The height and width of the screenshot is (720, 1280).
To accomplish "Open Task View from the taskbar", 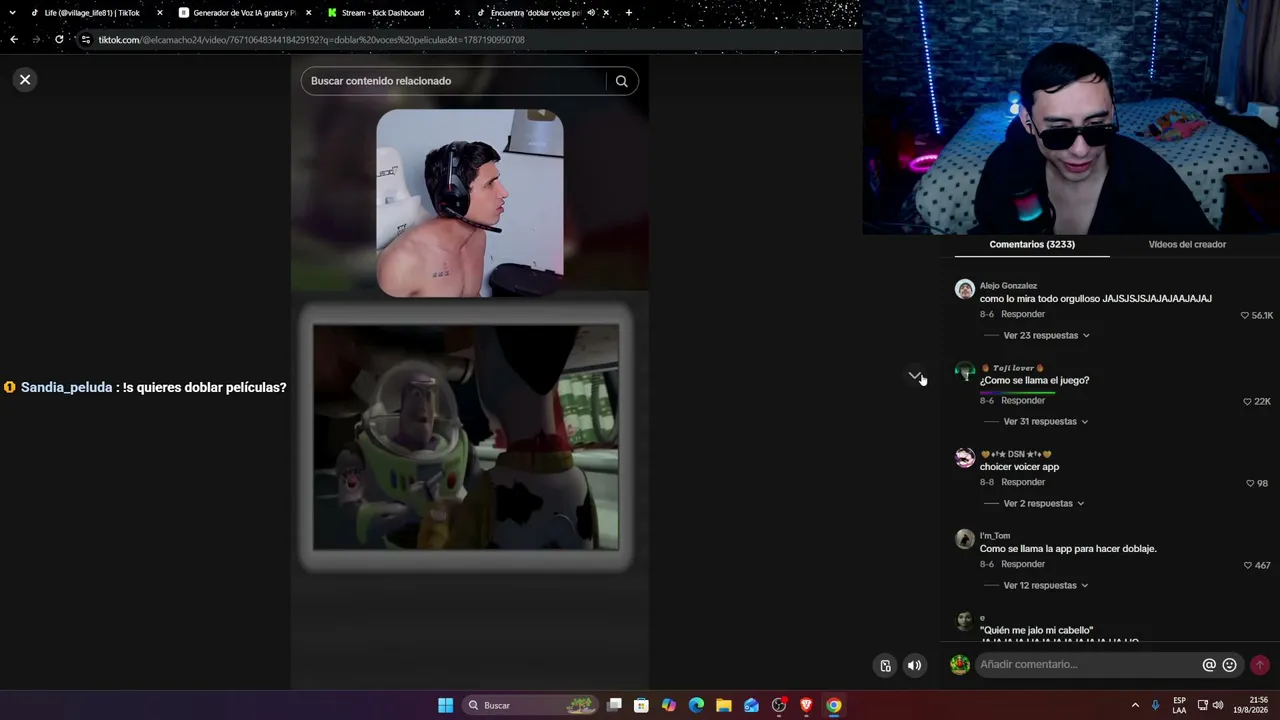I will tap(615, 706).
